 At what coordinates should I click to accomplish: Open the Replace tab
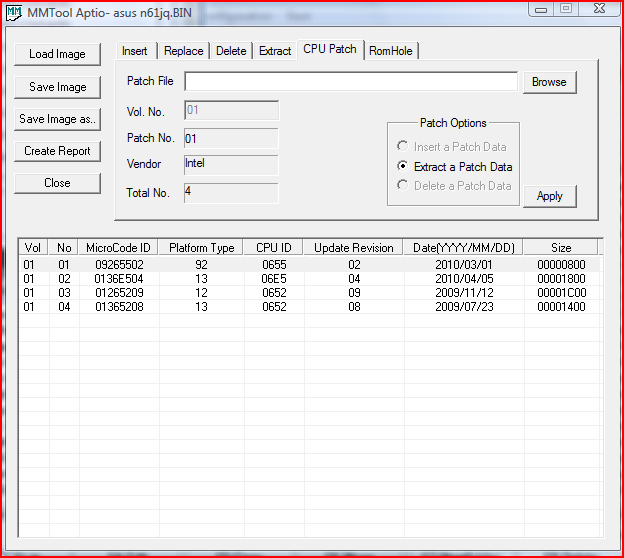[183, 51]
